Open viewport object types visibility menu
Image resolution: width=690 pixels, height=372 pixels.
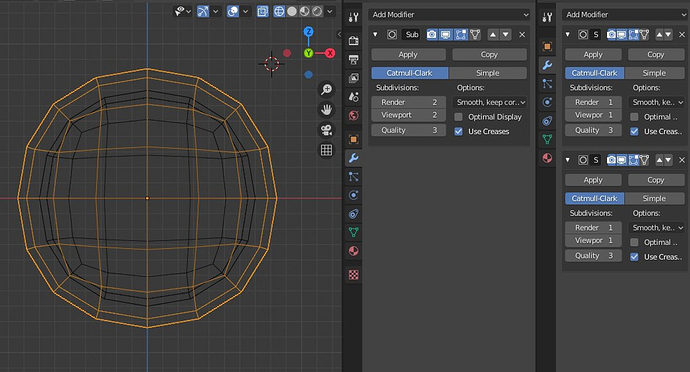tap(182, 11)
